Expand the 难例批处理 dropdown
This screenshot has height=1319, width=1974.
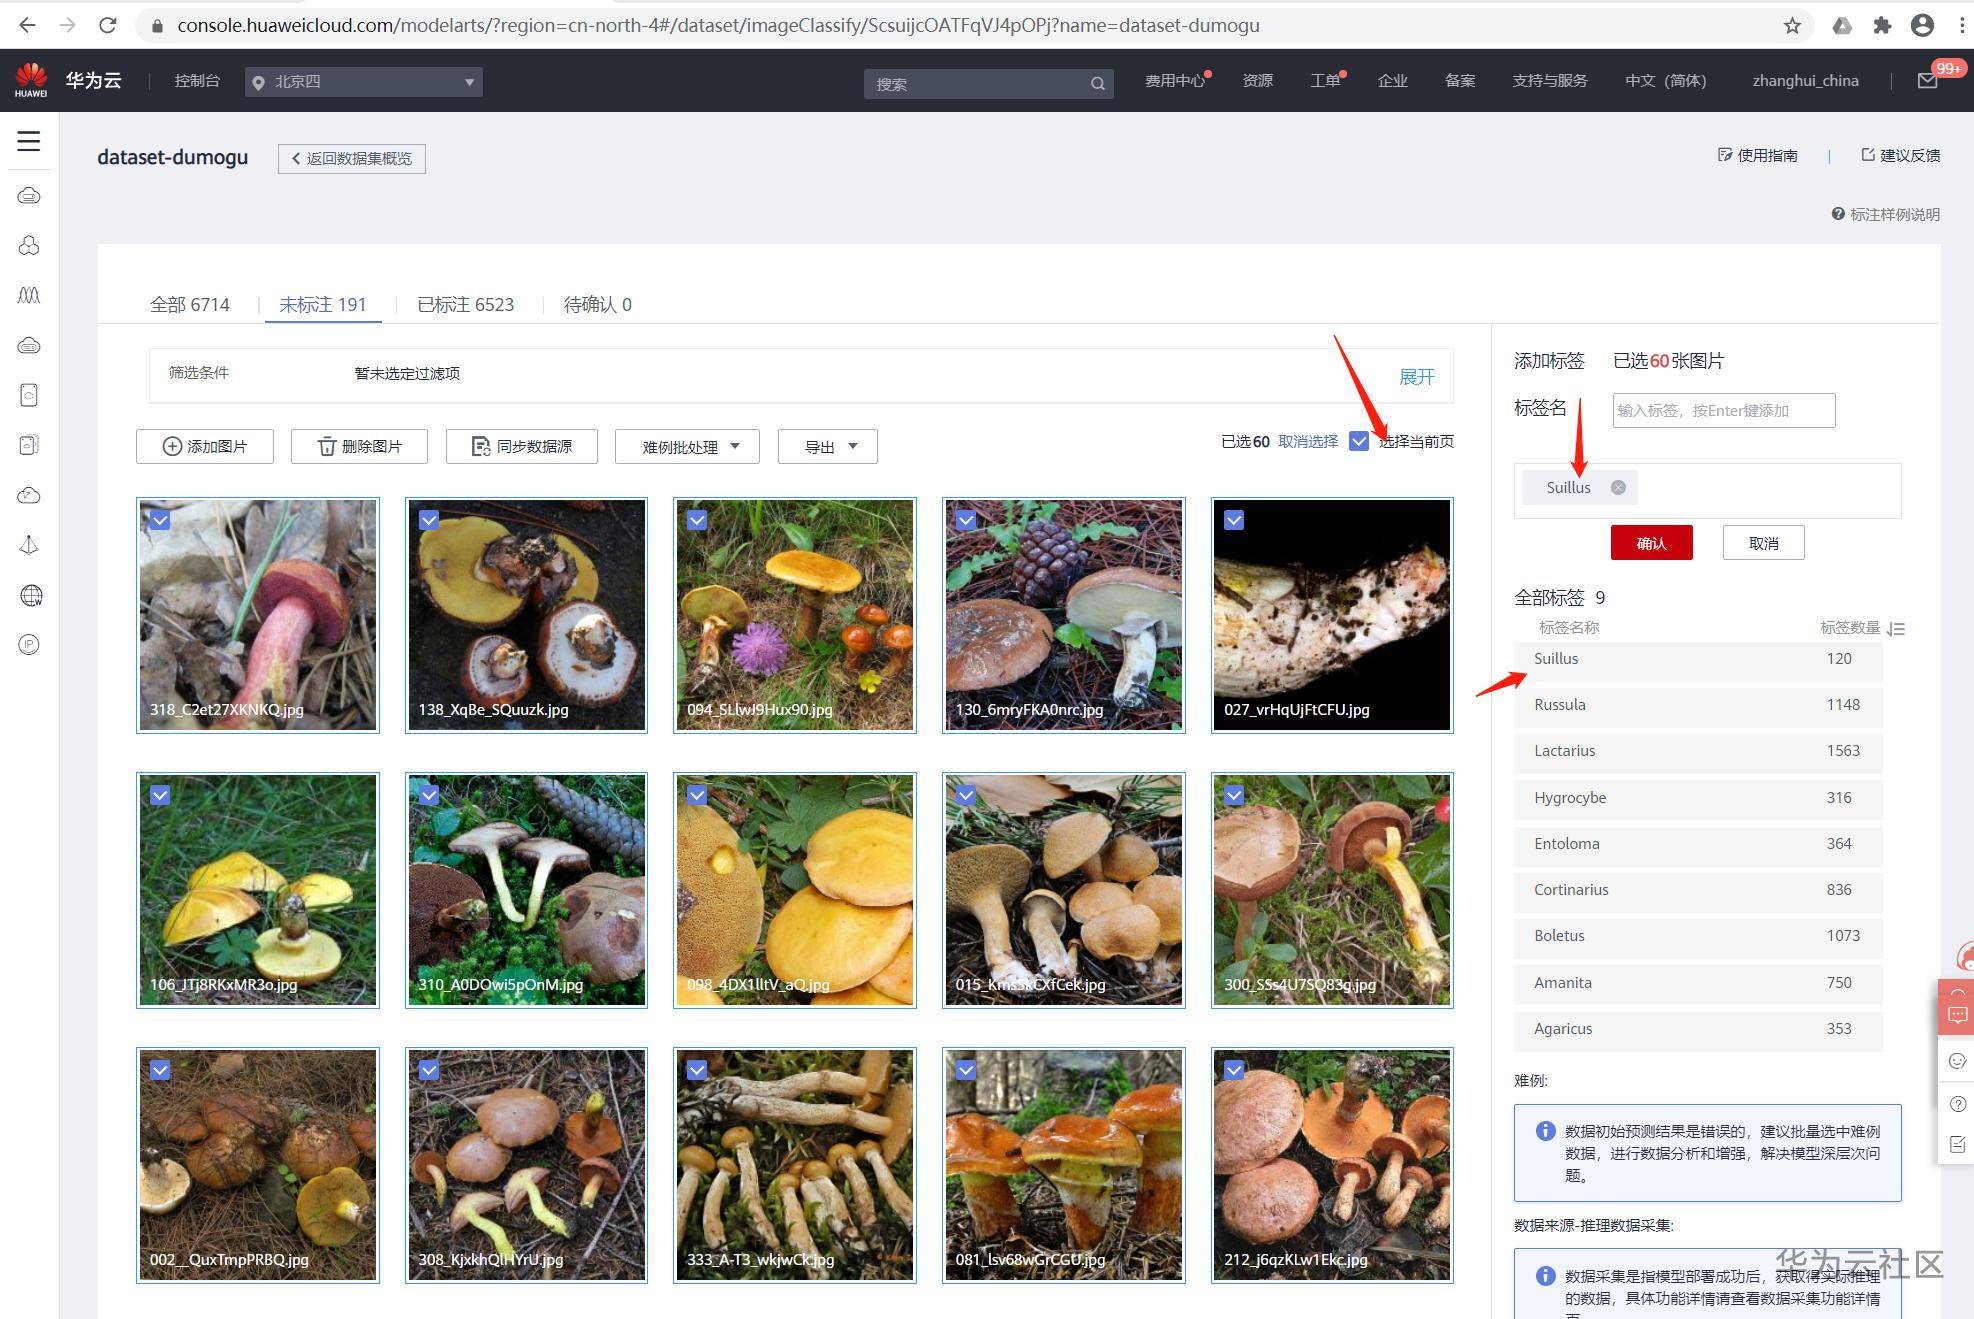pos(688,447)
